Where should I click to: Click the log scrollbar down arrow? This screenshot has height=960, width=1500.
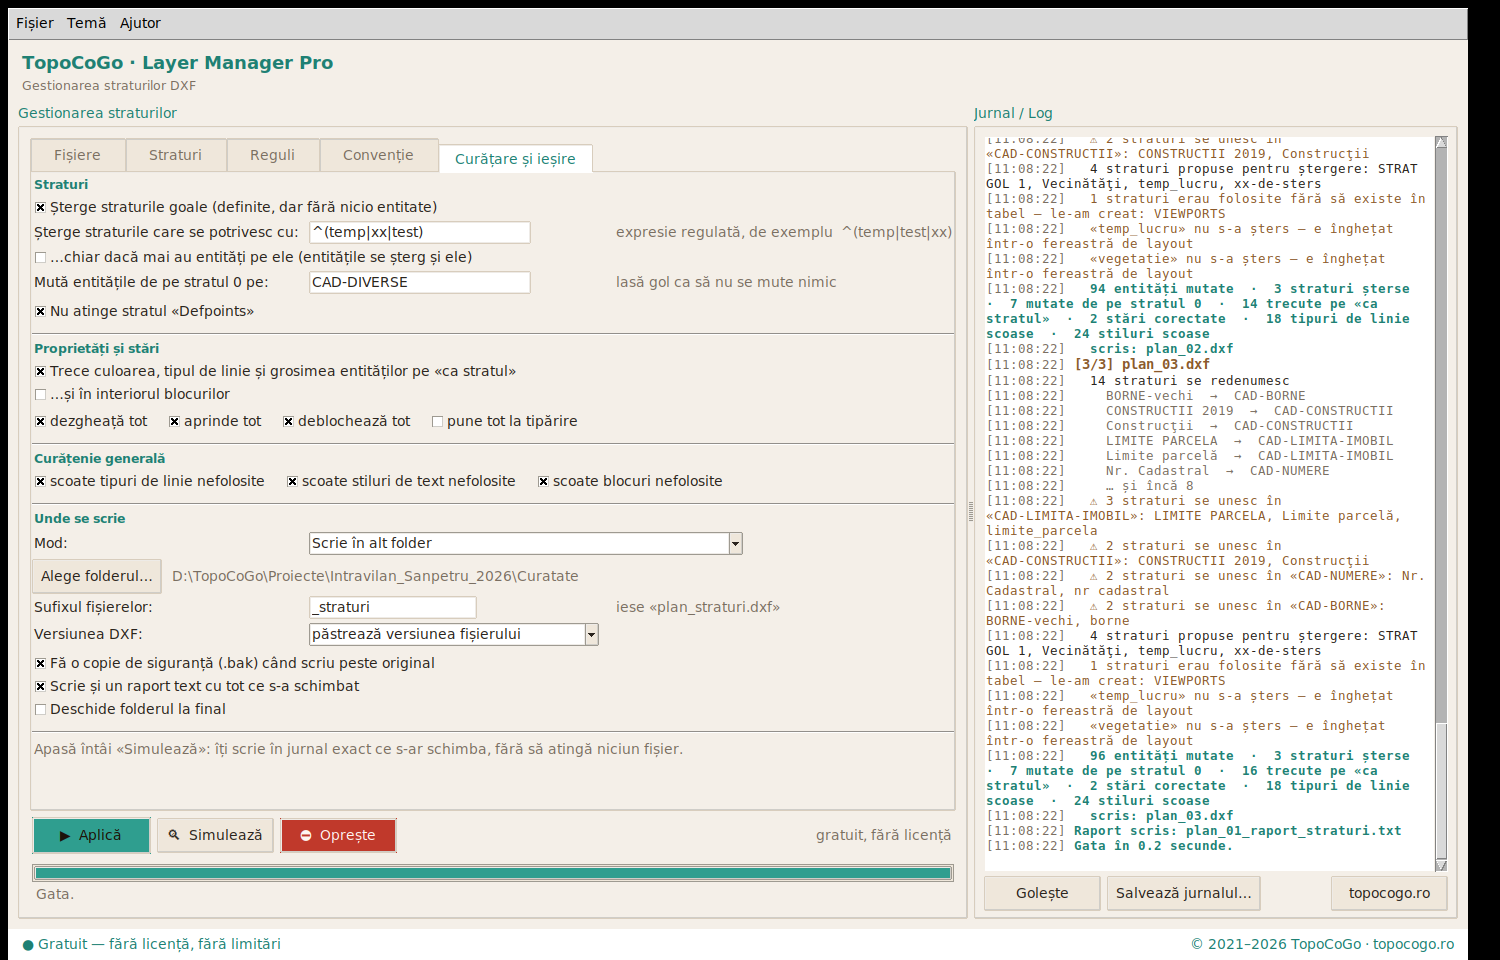click(1441, 865)
